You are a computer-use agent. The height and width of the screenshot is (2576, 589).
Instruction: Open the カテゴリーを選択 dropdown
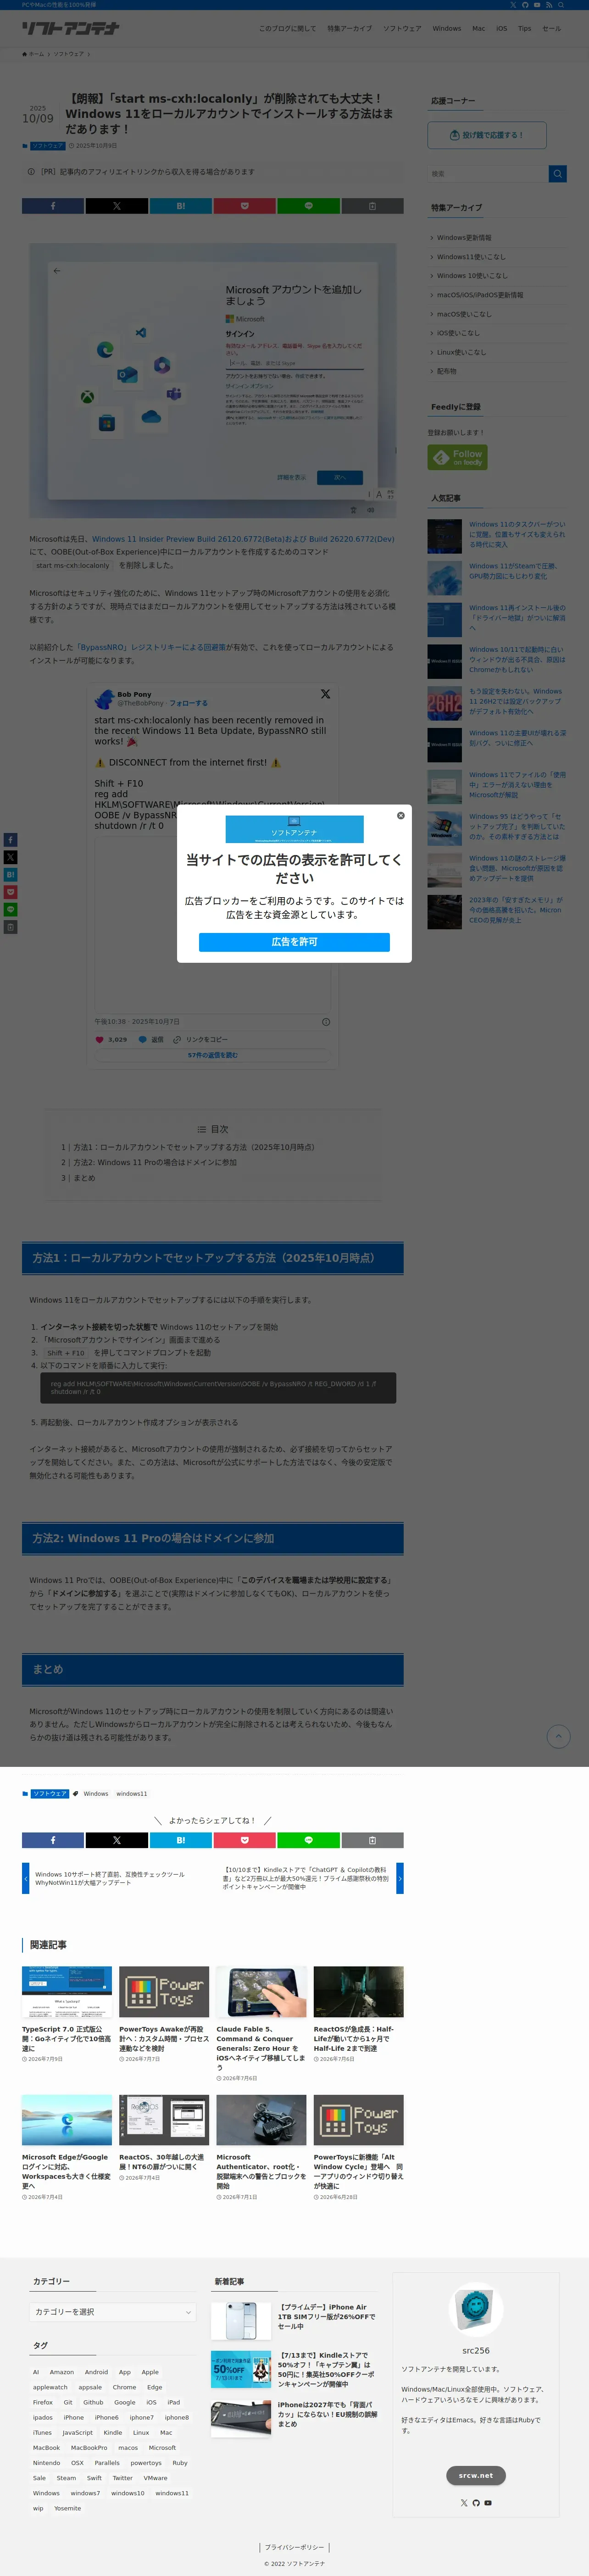[113, 2312]
